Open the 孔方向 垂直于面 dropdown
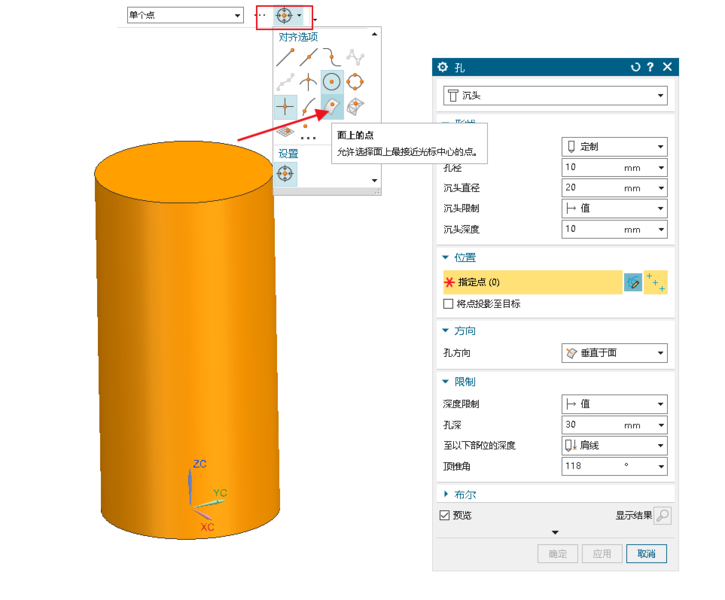725x600 pixels. pos(614,353)
